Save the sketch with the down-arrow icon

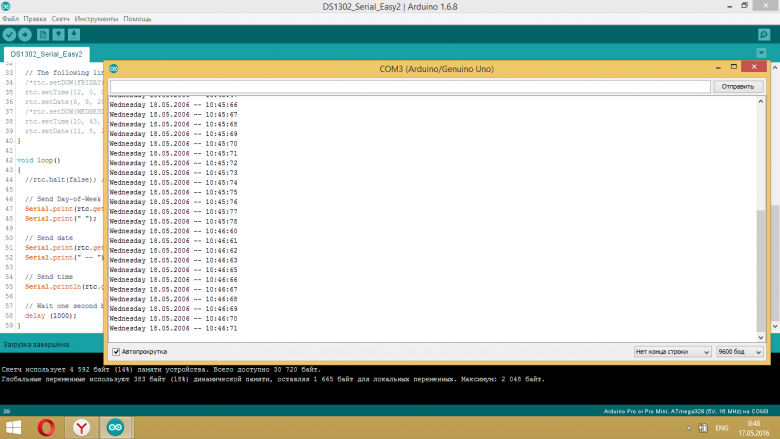74,34
